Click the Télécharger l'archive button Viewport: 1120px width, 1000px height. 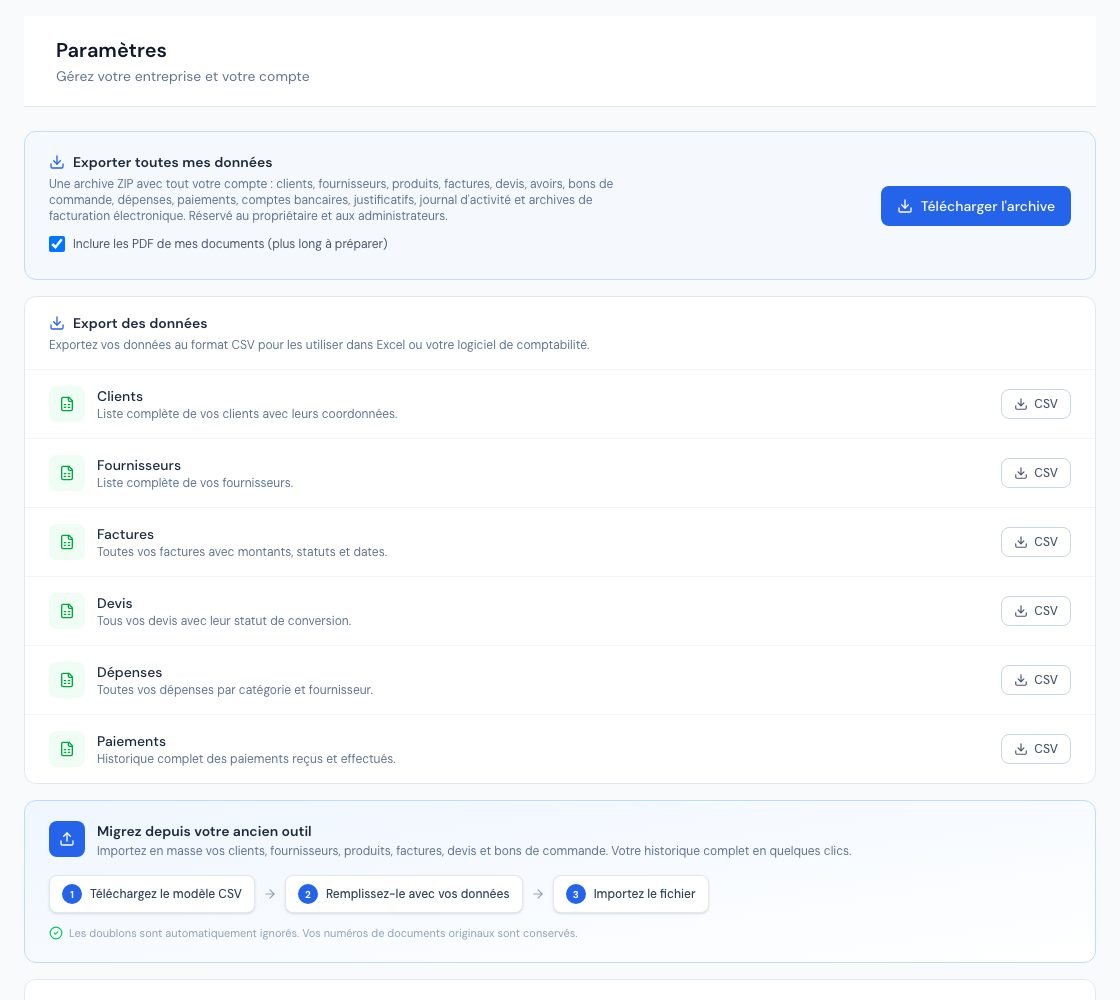click(x=975, y=206)
